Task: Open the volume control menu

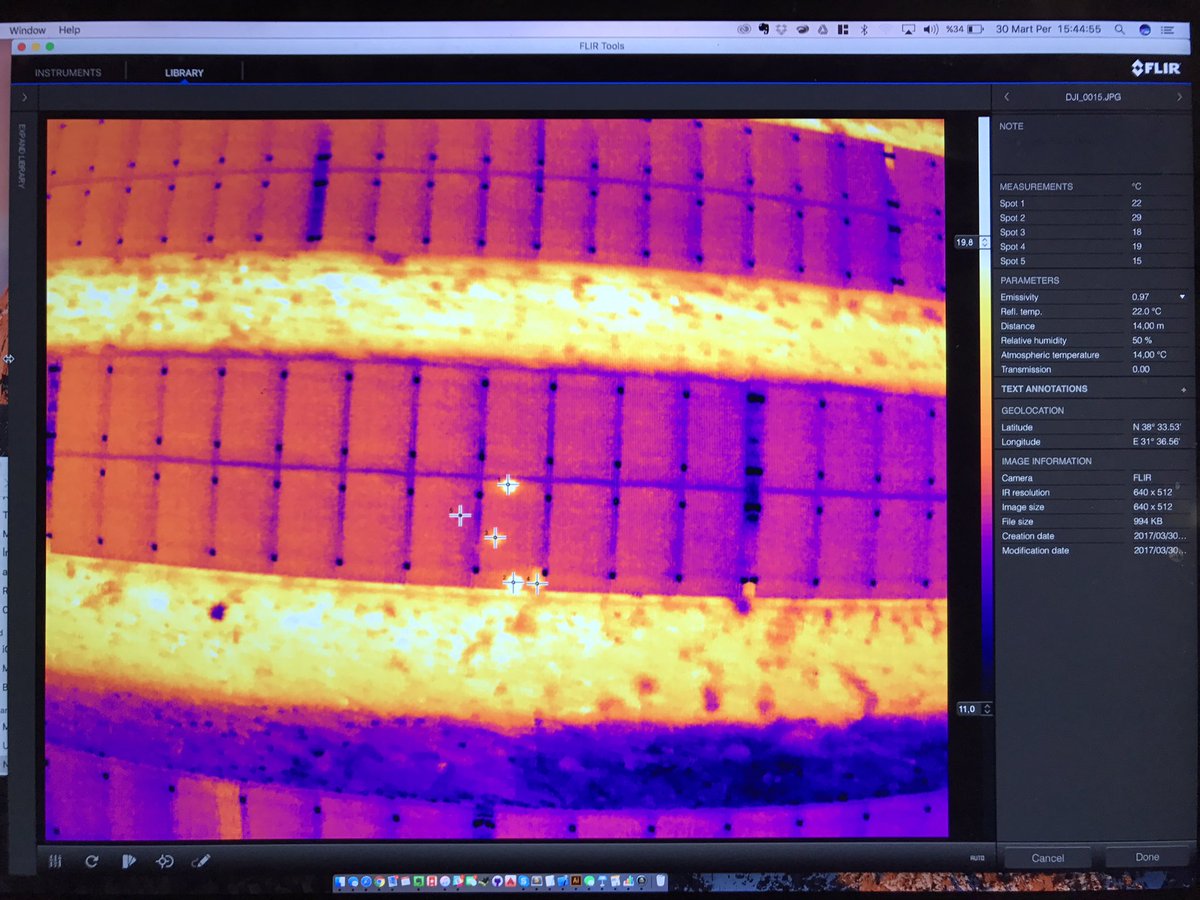Action: pos(931,30)
